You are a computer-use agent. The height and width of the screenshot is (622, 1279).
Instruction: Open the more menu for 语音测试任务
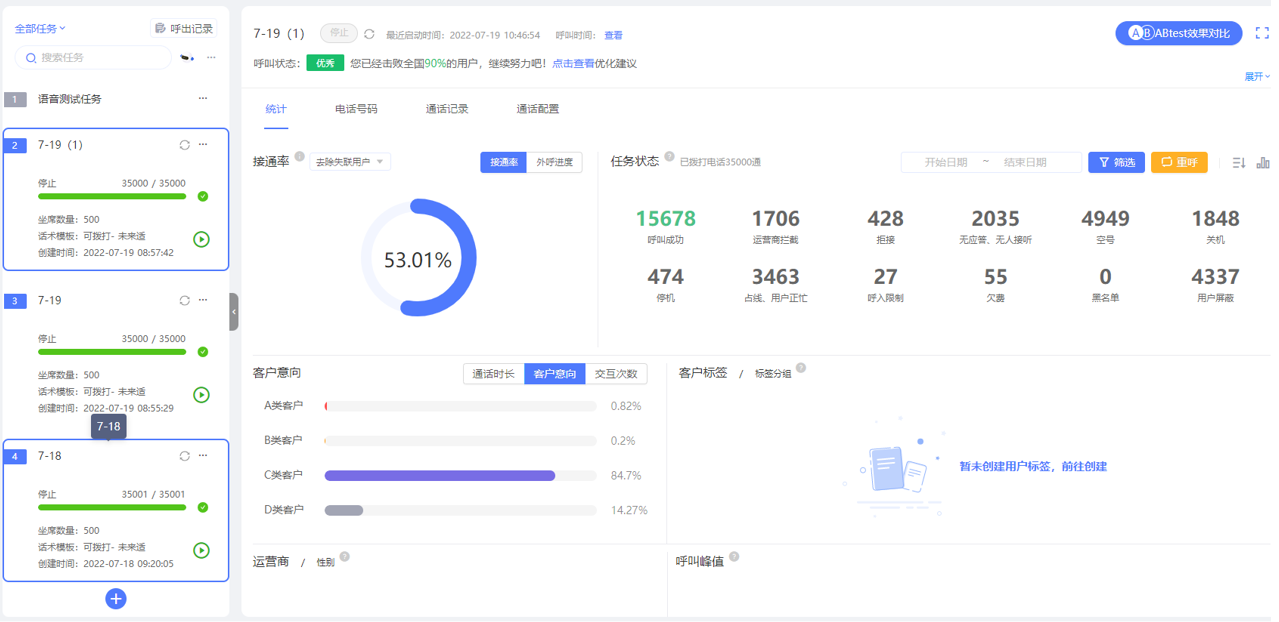(x=203, y=99)
